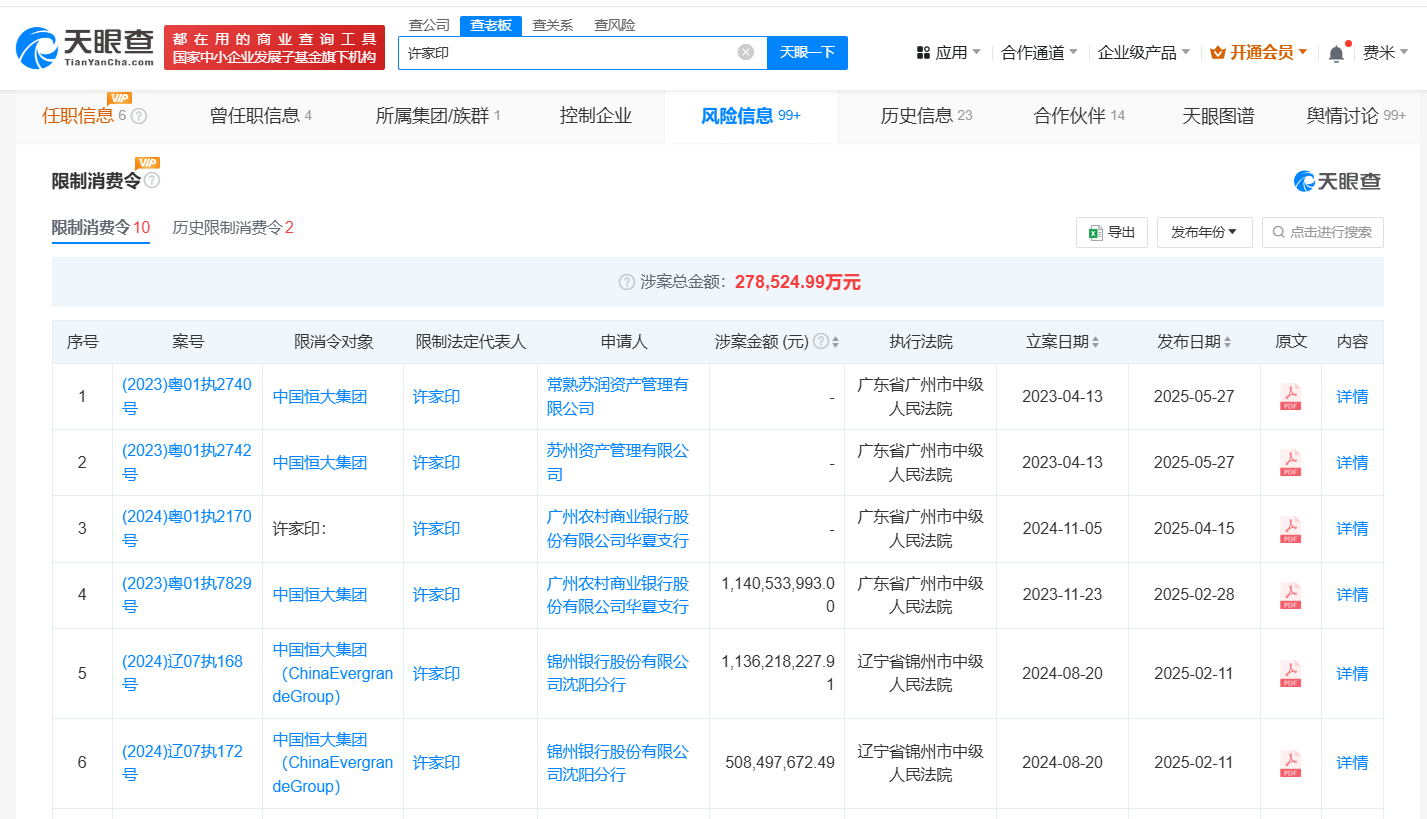Click the Tianyancha logo icon

click(35, 47)
